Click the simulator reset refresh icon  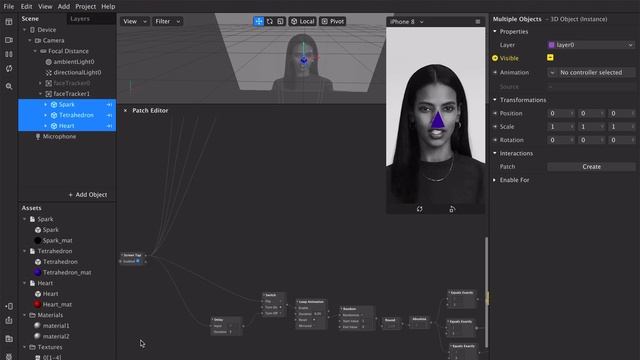tap(420, 209)
